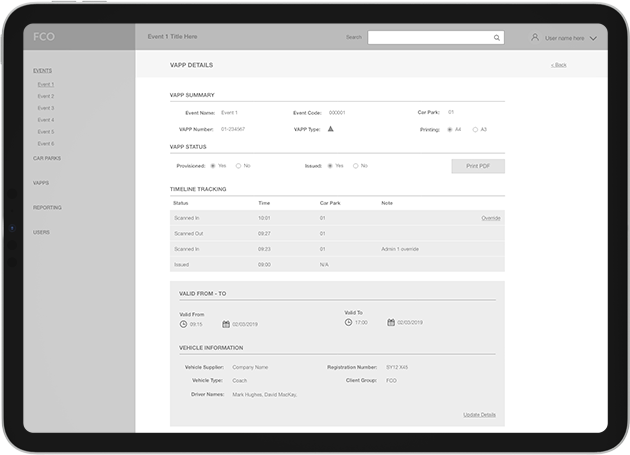Set Issued to No
The height and width of the screenshot is (455, 630).
(x=354, y=165)
